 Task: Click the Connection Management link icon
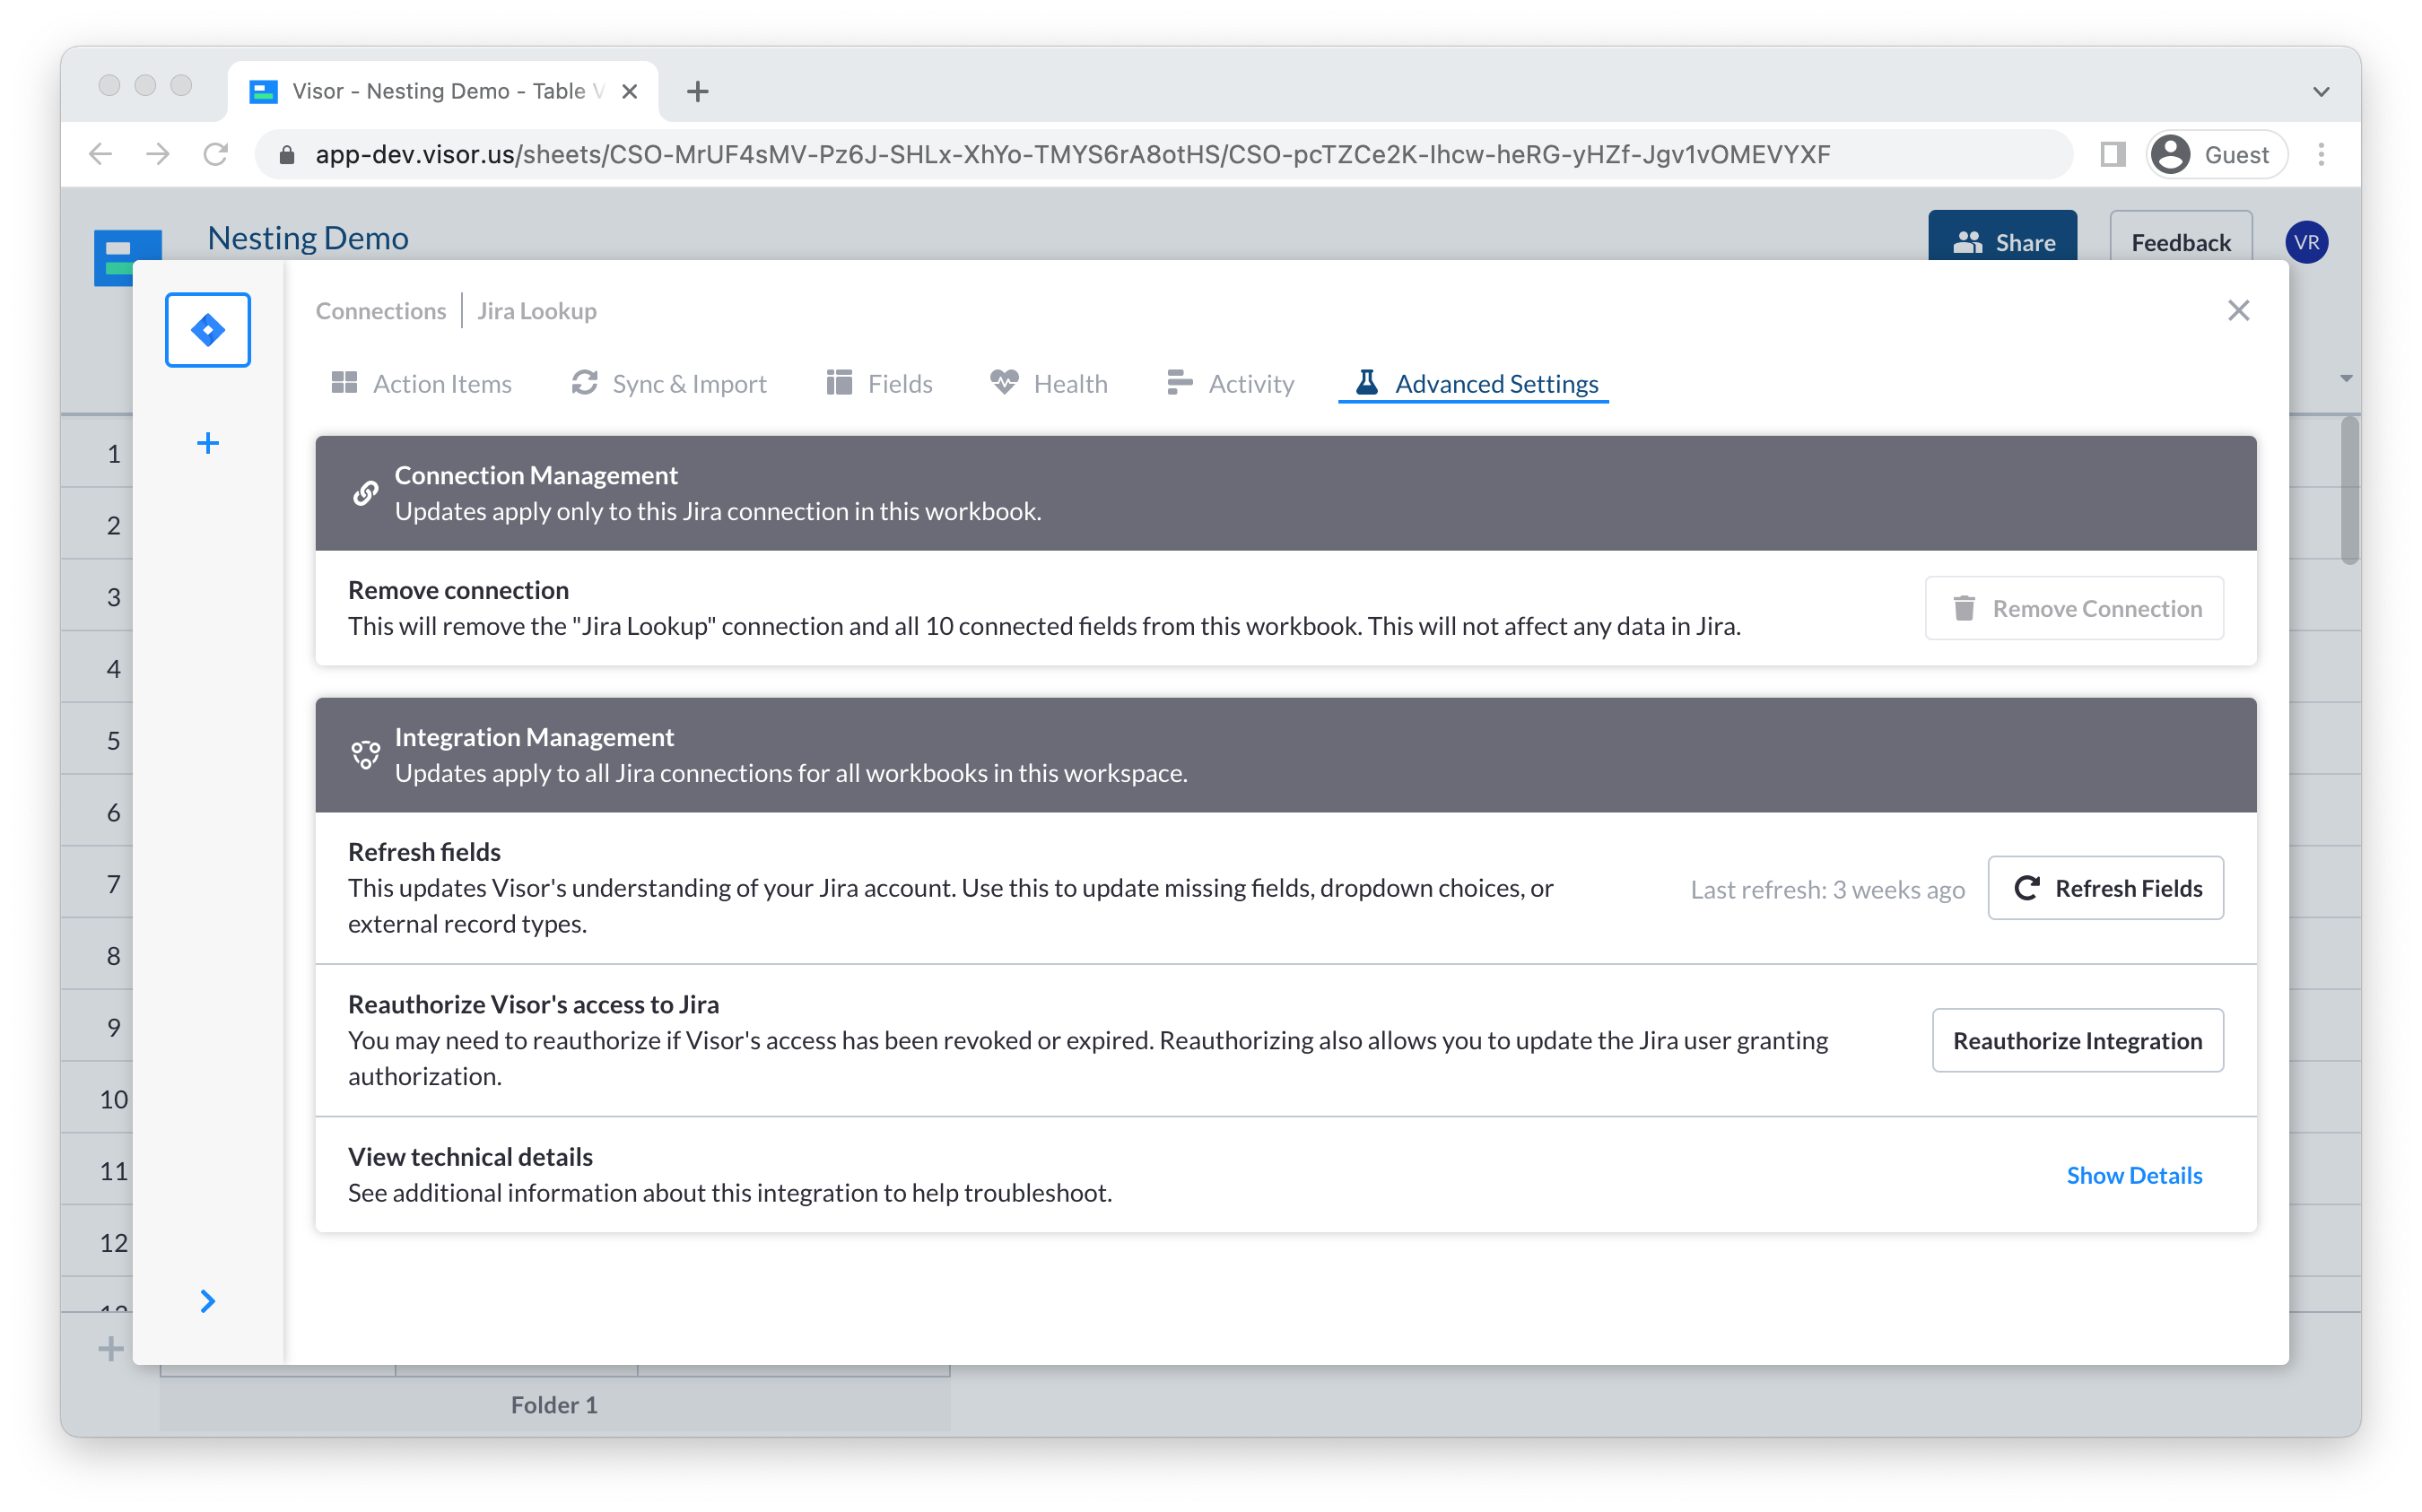tap(366, 493)
